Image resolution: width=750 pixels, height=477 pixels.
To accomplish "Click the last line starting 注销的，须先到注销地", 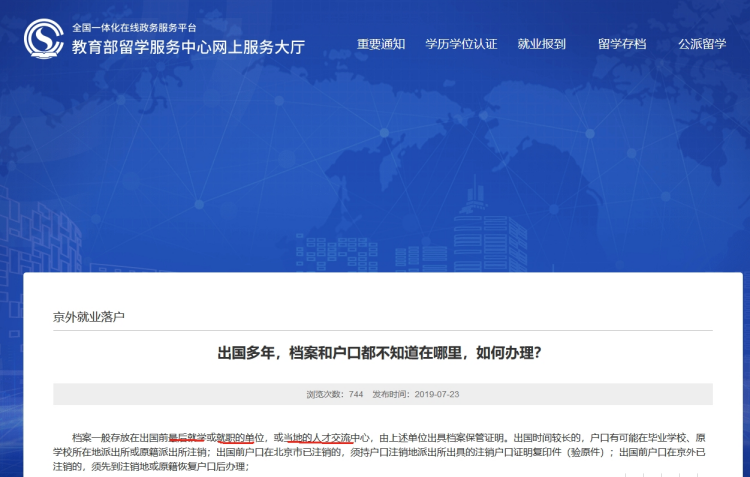I will [x=151, y=466].
